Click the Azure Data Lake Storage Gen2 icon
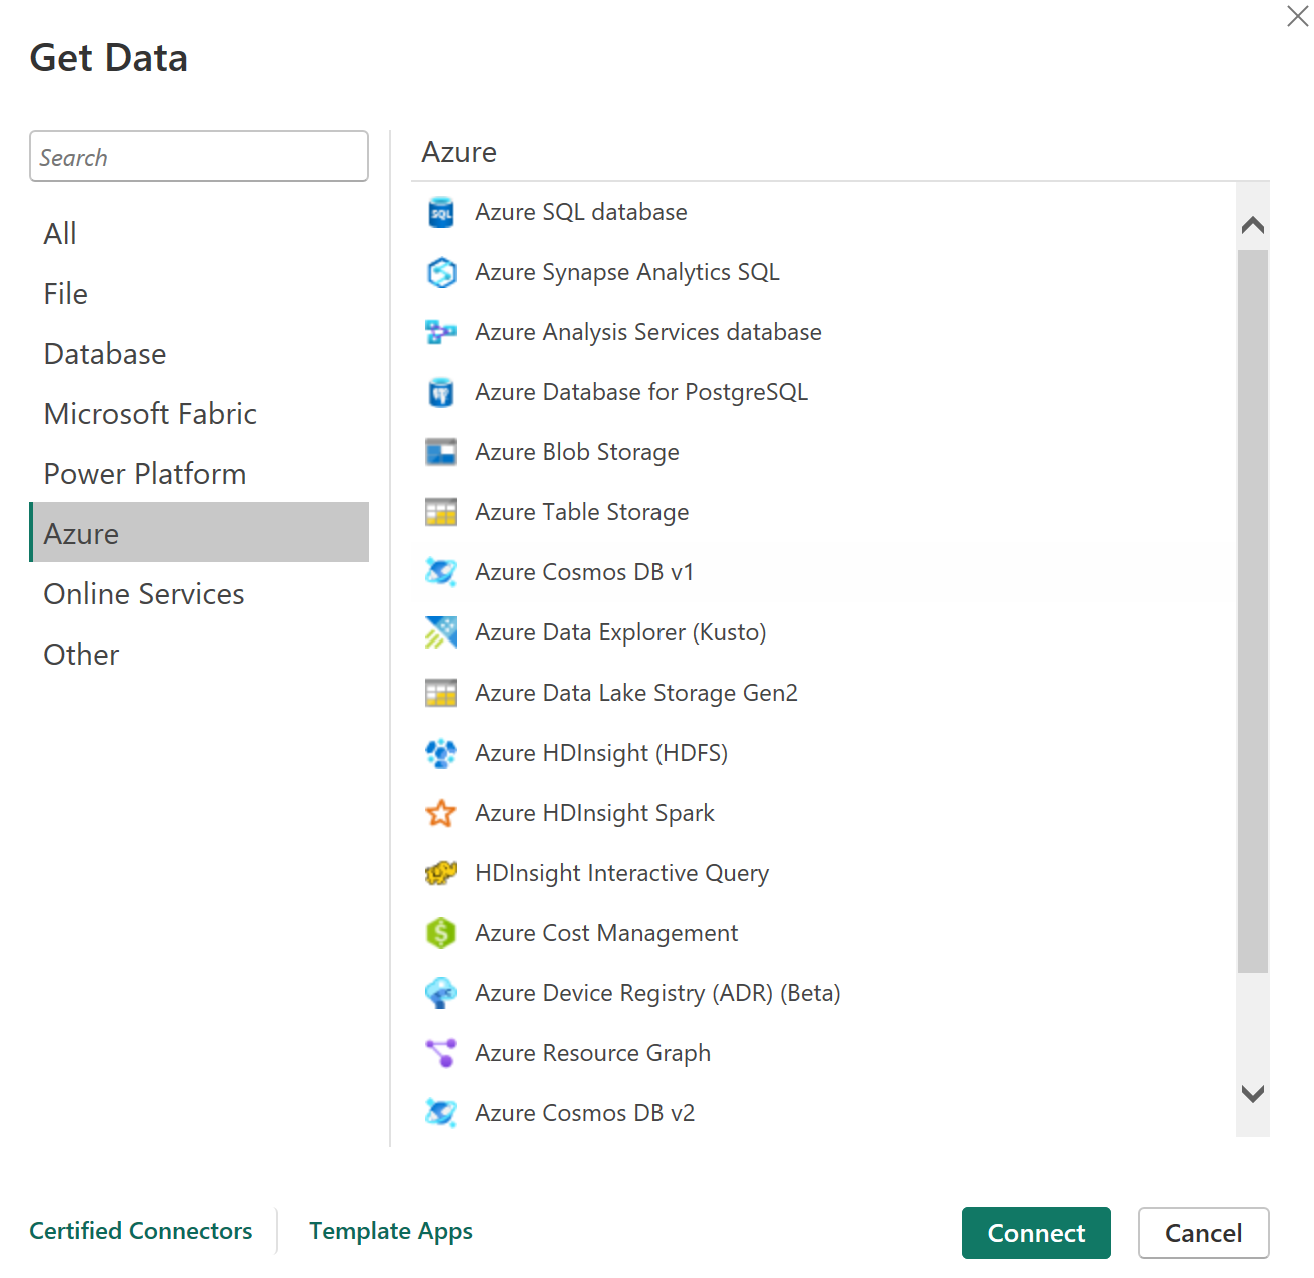Image resolution: width=1314 pixels, height=1278 pixels. pos(441,694)
